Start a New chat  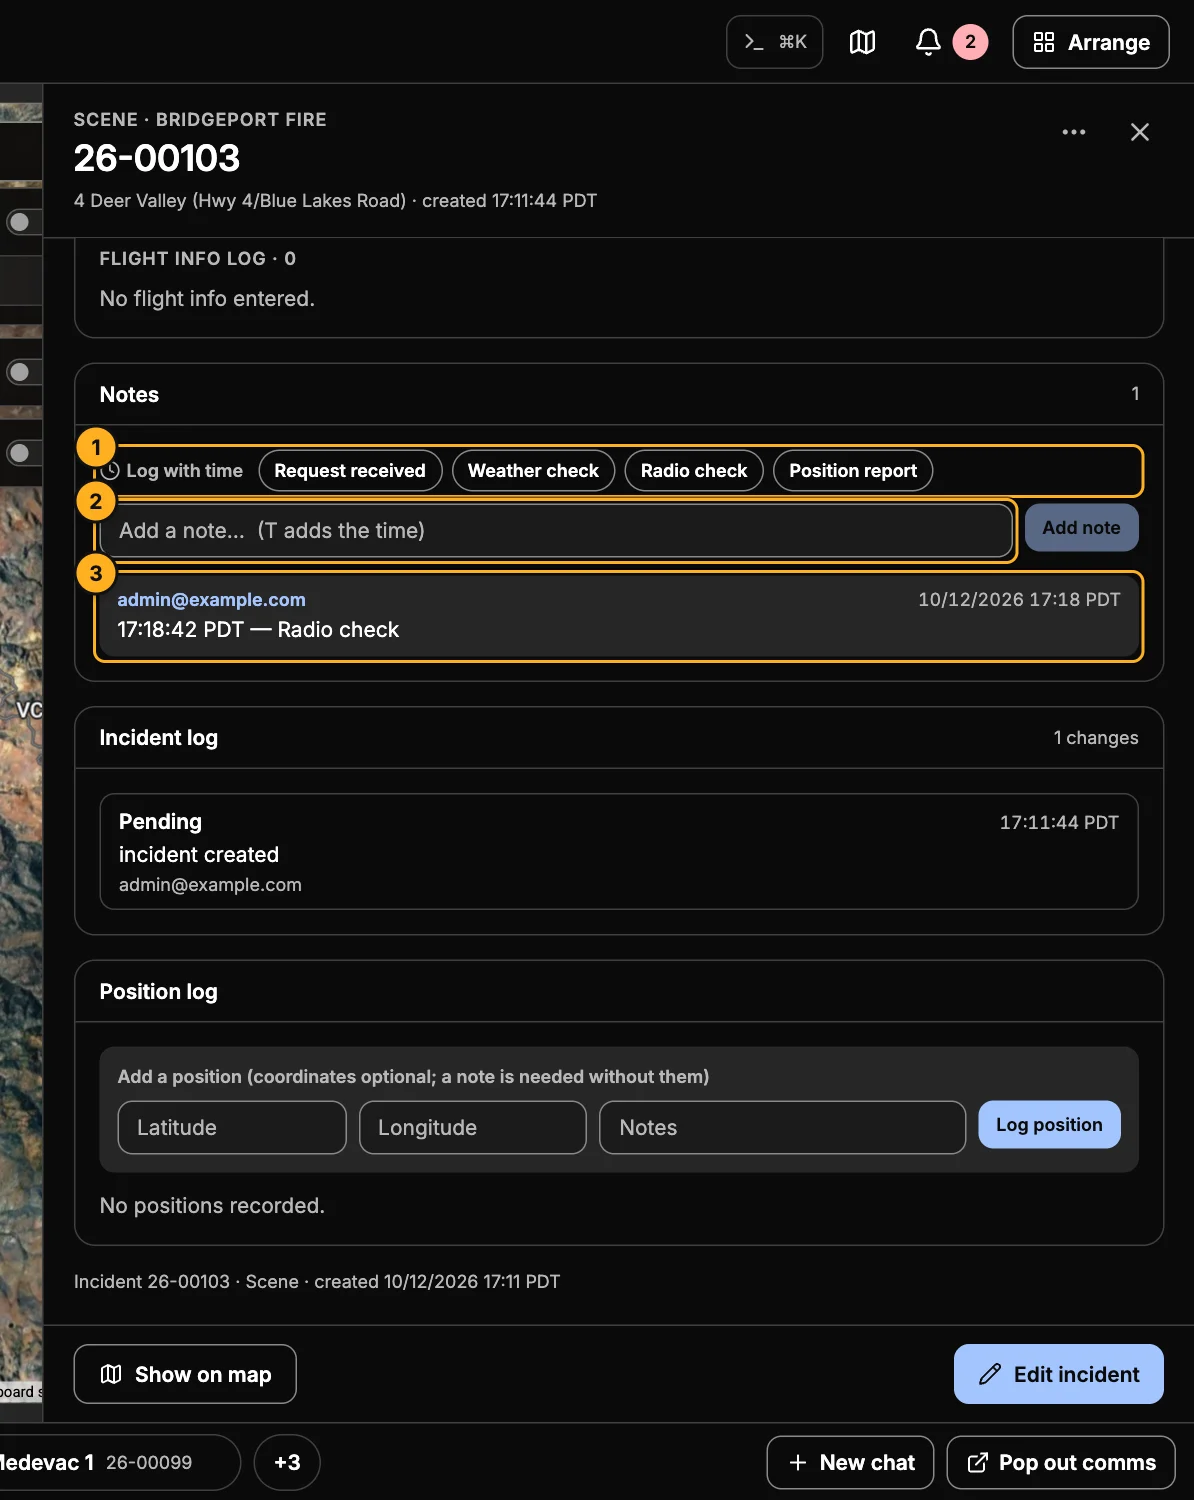coord(850,1462)
